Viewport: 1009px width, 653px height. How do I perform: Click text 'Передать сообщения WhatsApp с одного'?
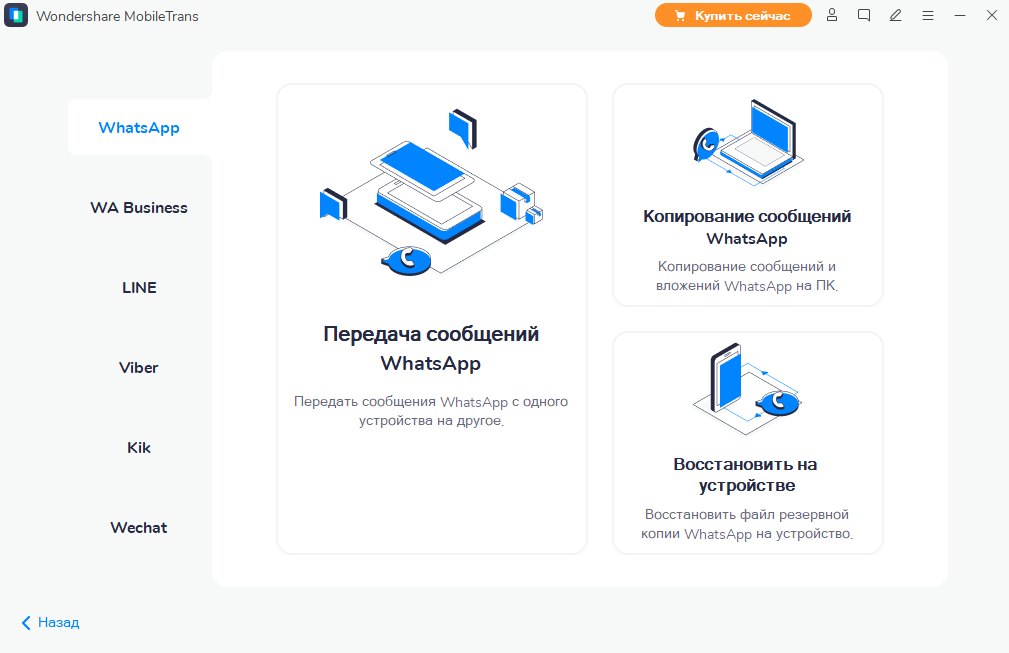tap(431, 401)
